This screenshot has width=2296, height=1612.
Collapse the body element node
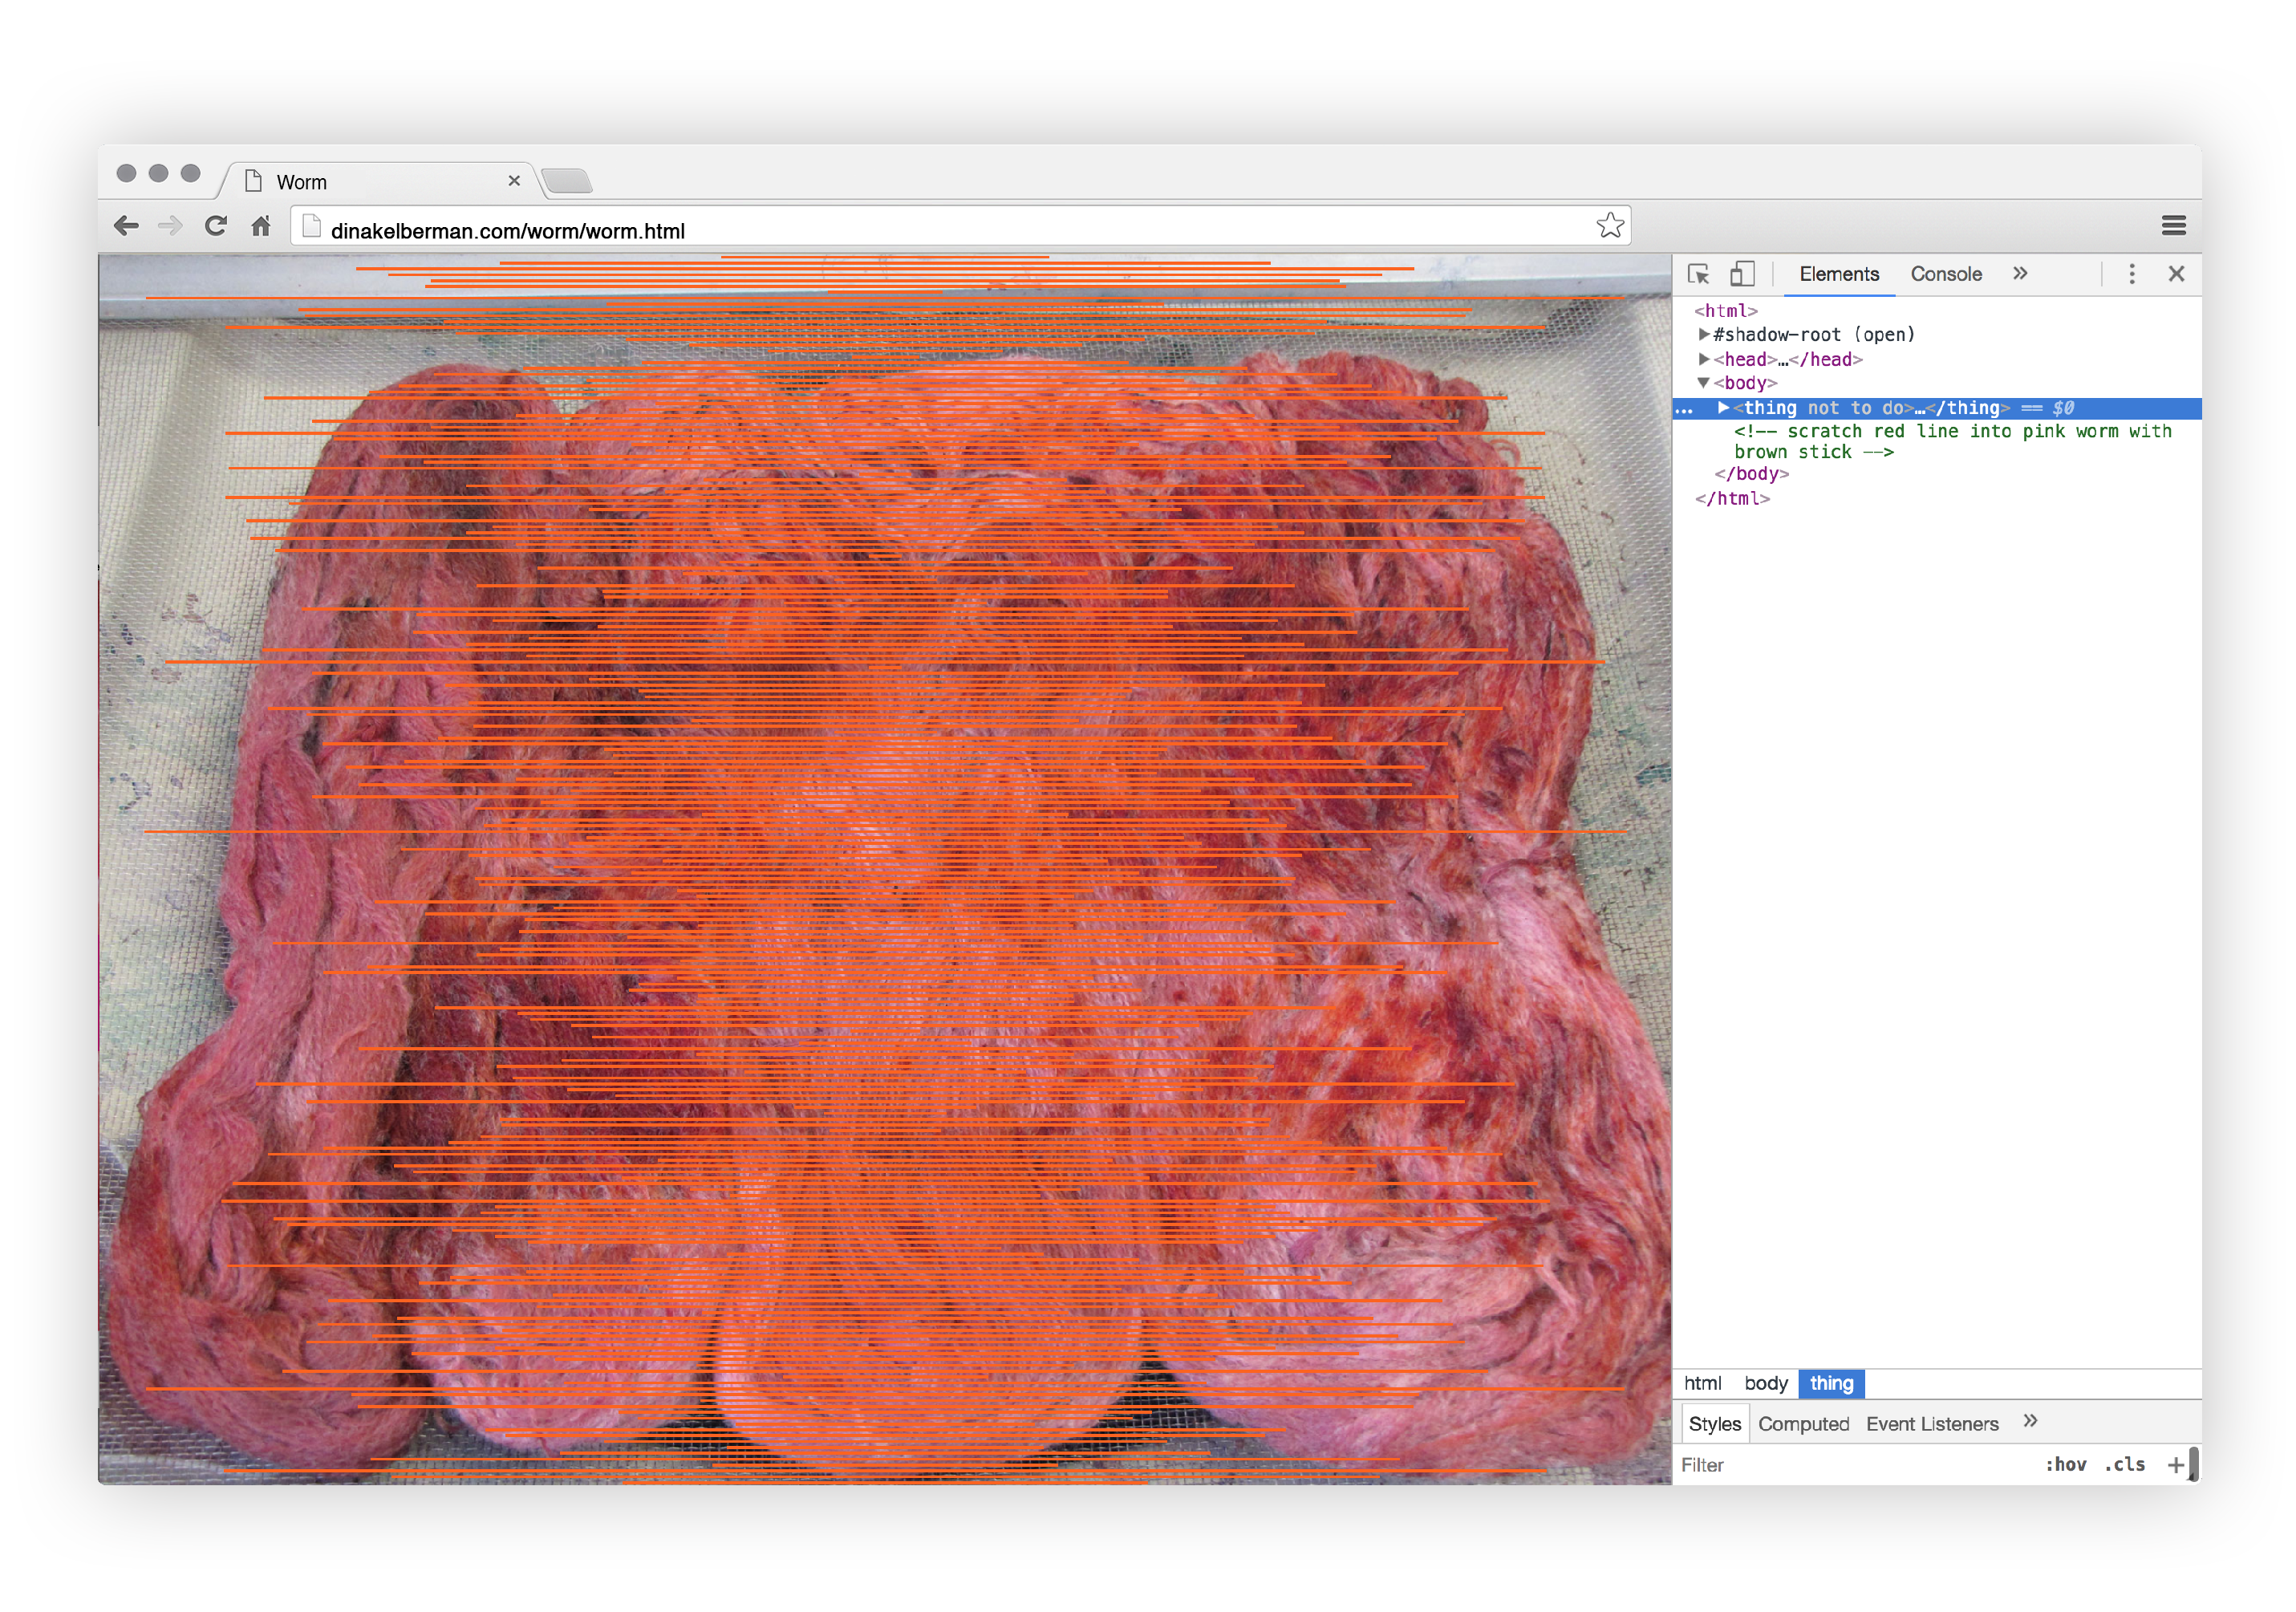[1704, 383]
